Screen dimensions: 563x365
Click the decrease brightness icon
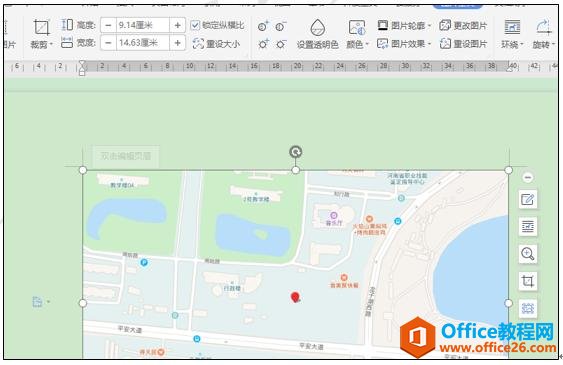click(x=281, y=44)
